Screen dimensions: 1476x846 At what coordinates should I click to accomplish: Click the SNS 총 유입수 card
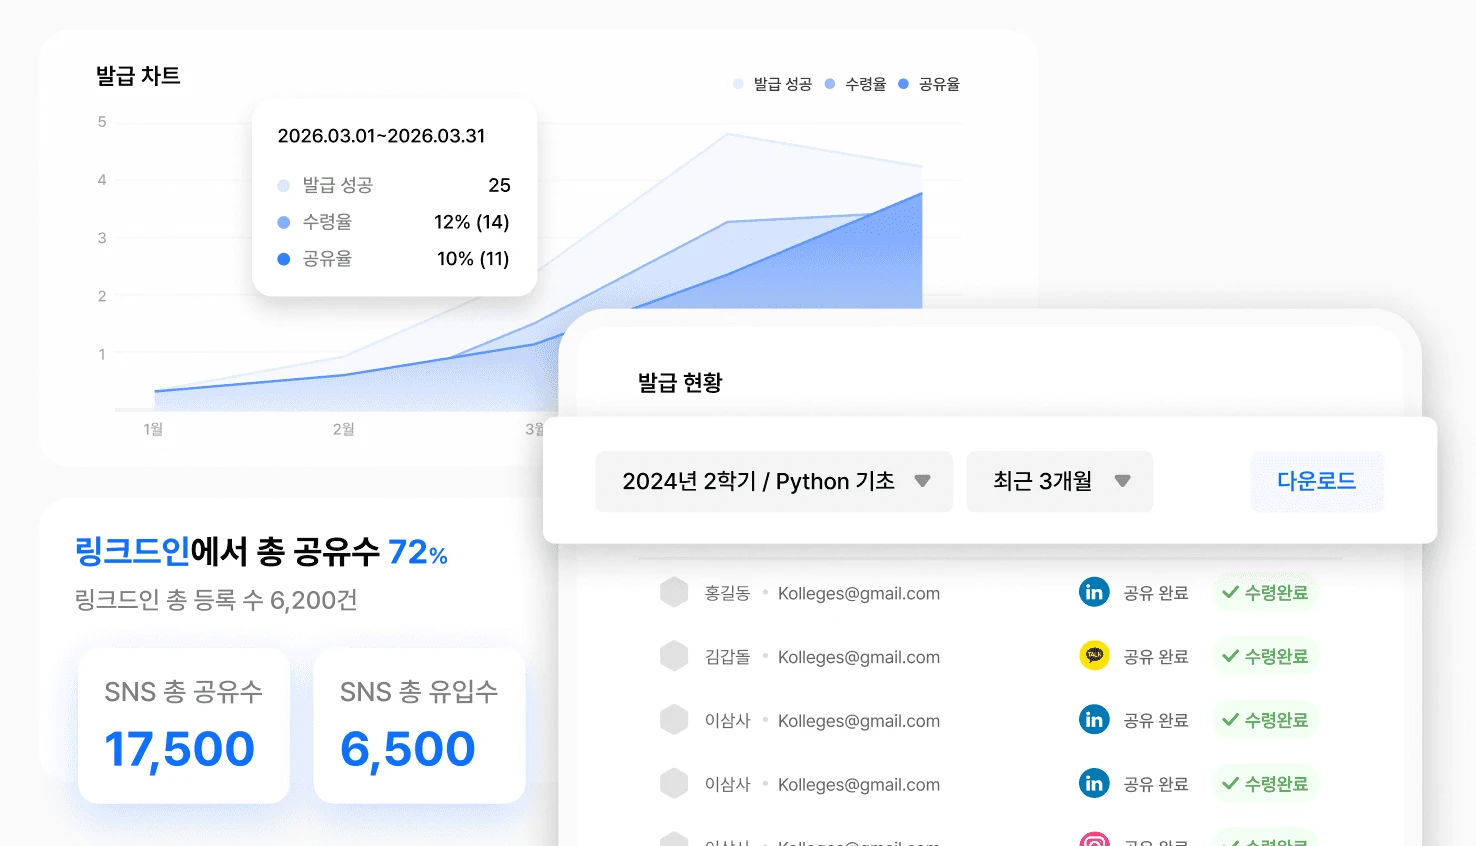[x=419, y=725]
